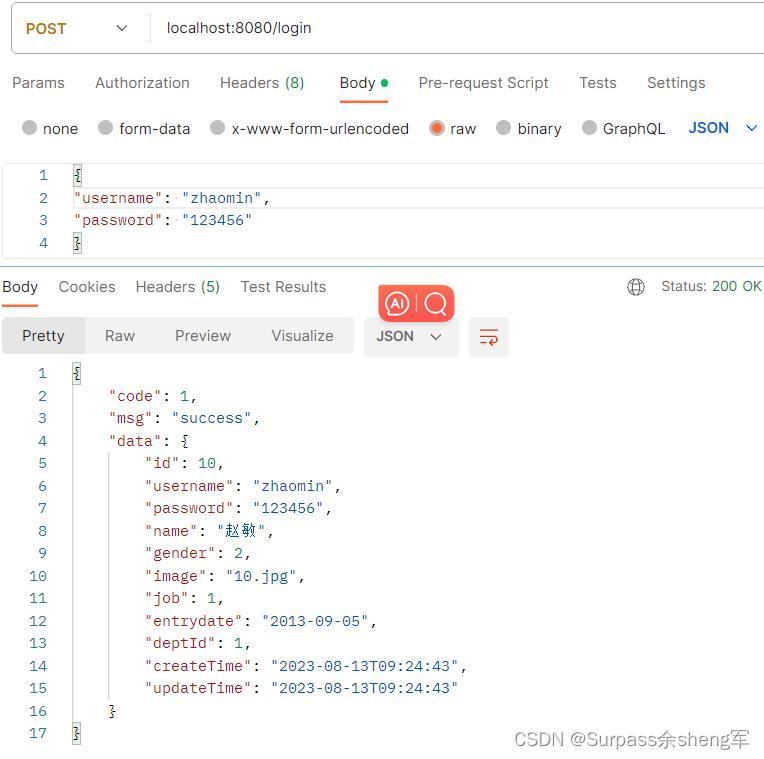Select the binary radio button

(x=503, y=128)
